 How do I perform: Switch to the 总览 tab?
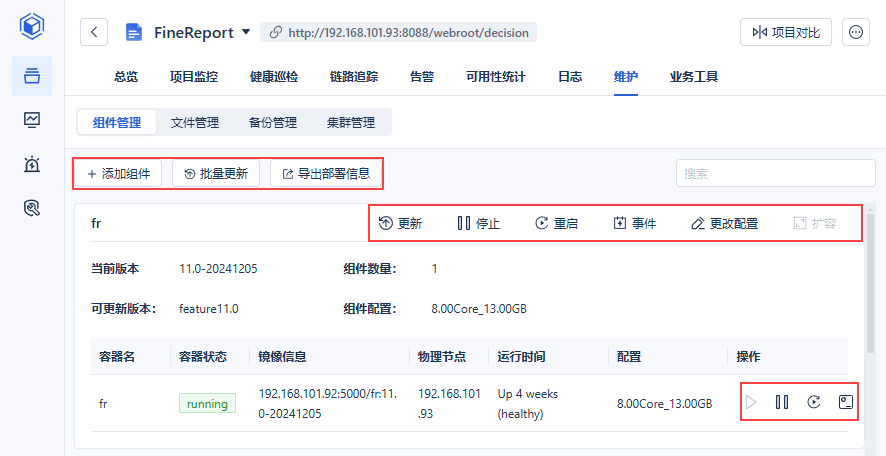tap(125, 77)
